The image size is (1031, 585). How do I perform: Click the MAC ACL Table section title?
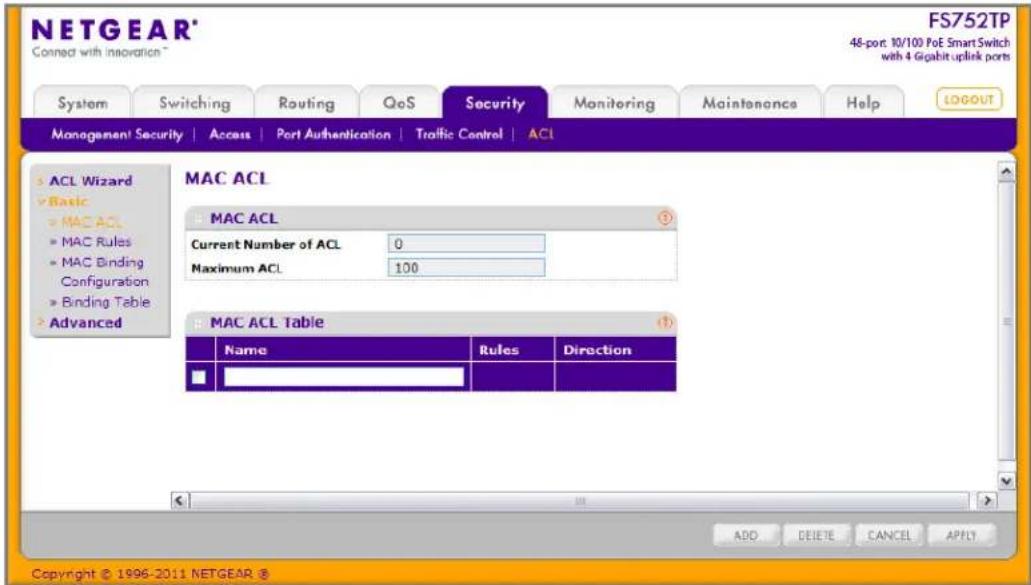point(267,322)
